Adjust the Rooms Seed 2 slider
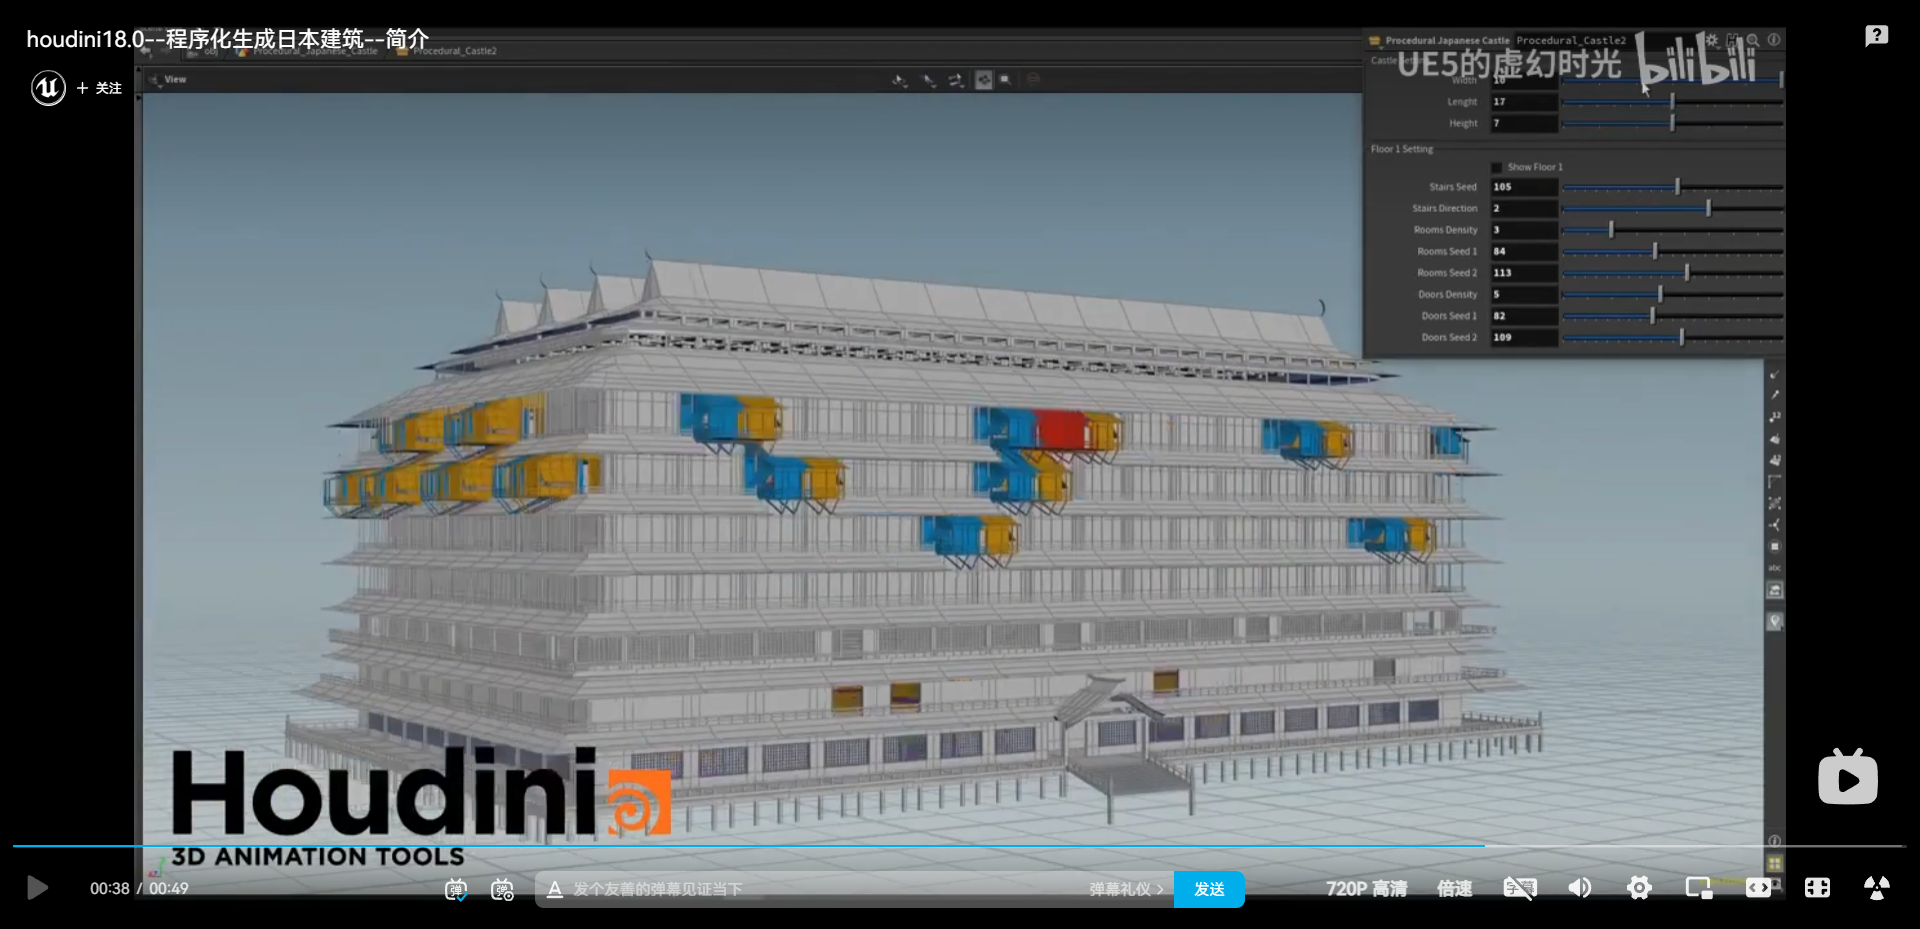 (1672, 273)
